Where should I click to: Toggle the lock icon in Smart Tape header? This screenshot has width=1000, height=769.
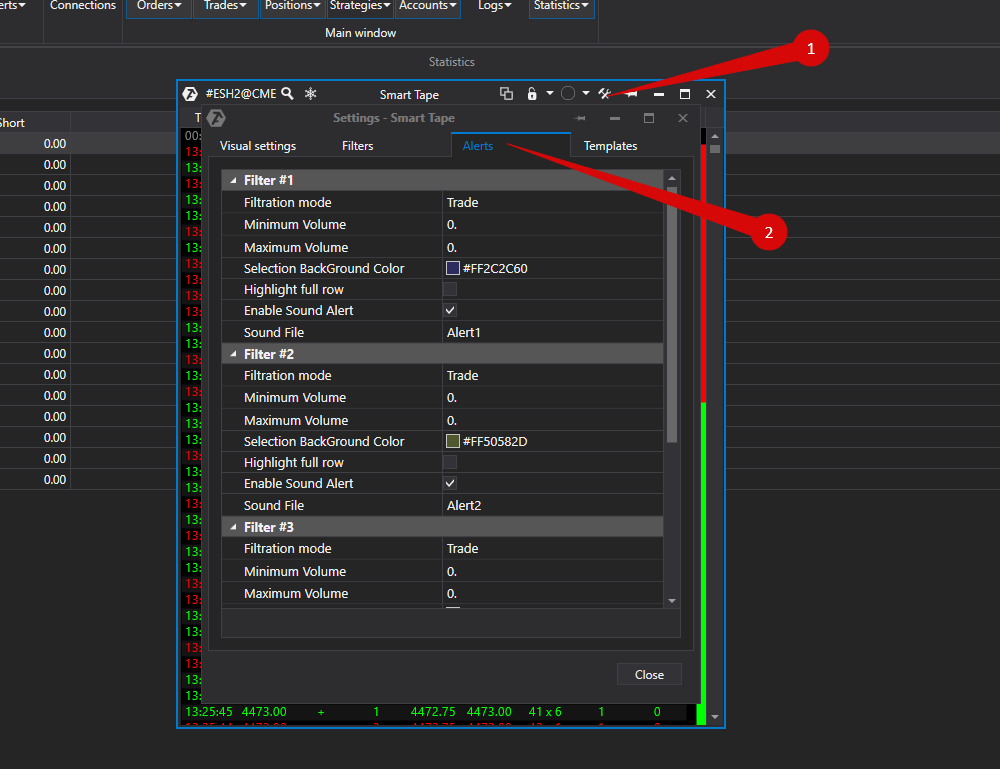[532, 94]
